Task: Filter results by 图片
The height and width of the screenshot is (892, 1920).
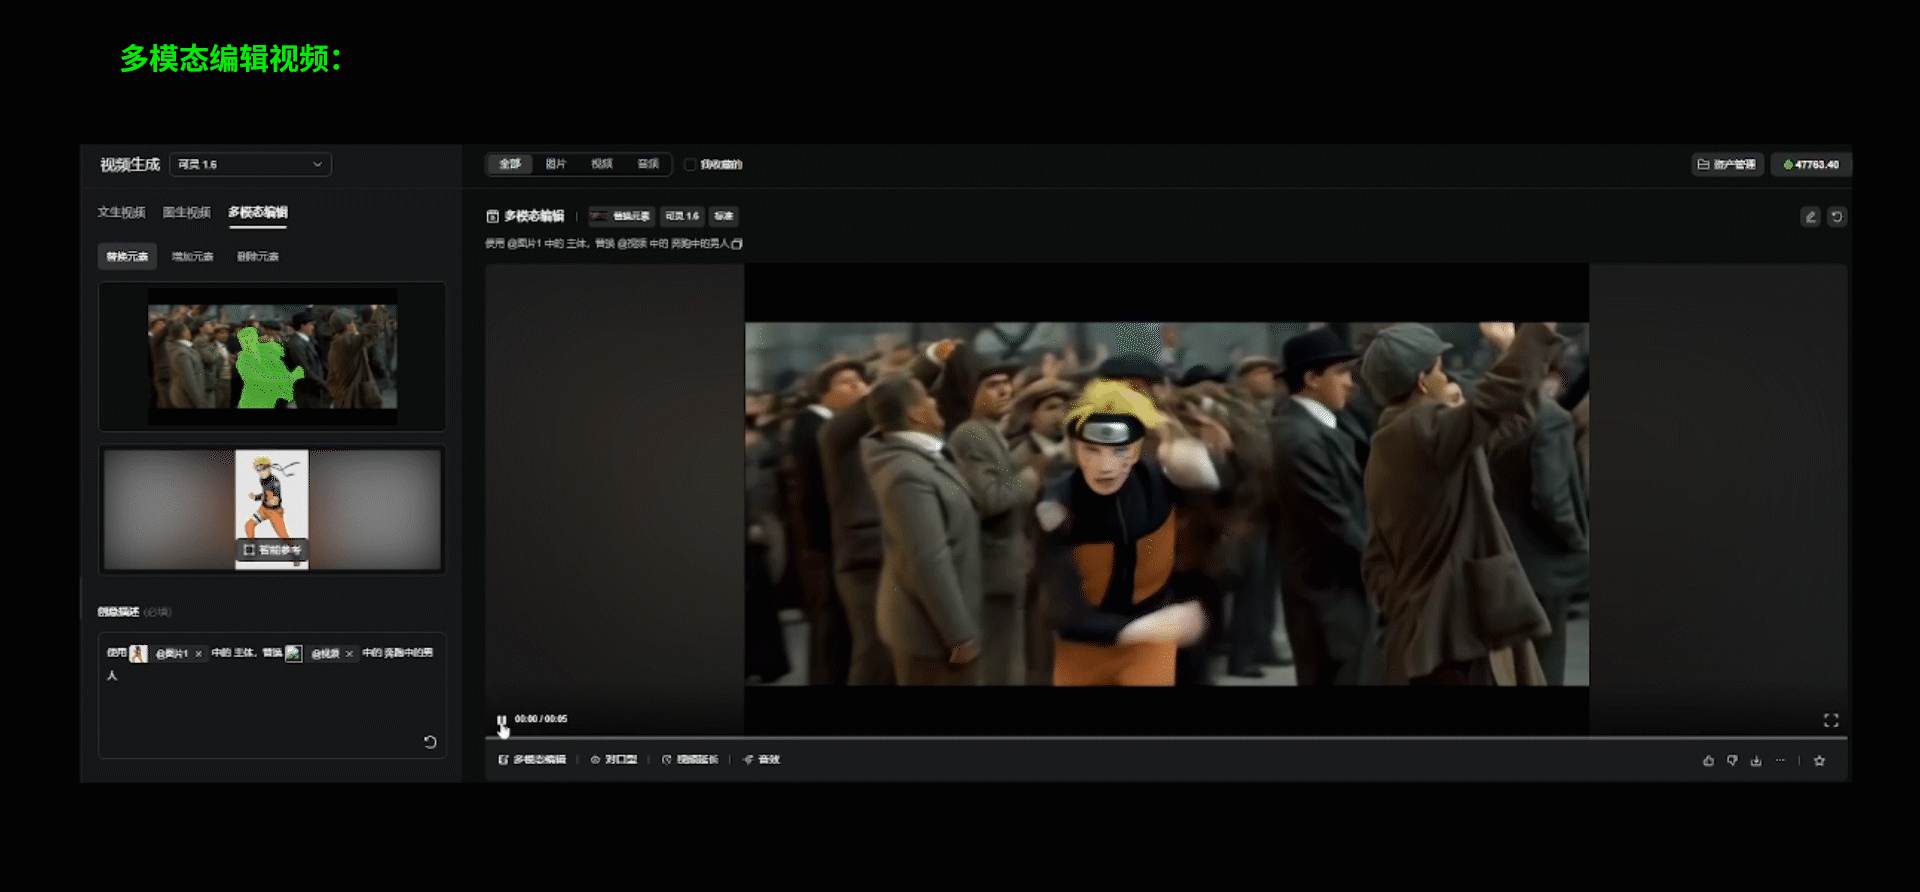Action: 556,164
